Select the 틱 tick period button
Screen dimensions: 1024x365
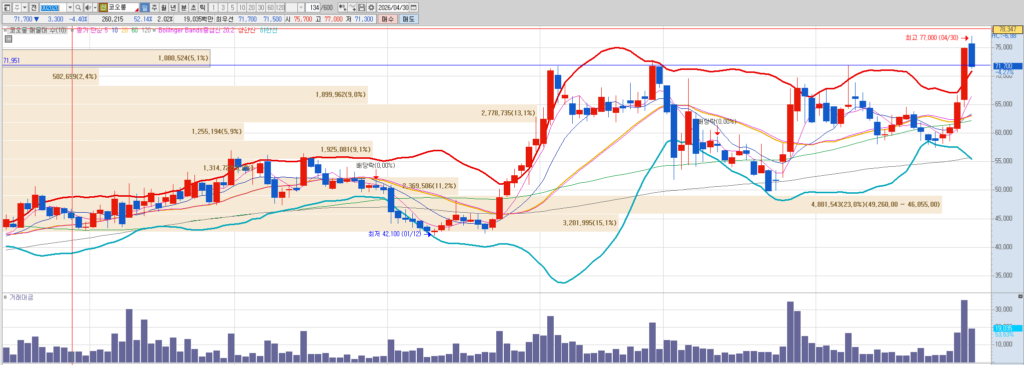[202, 7]
